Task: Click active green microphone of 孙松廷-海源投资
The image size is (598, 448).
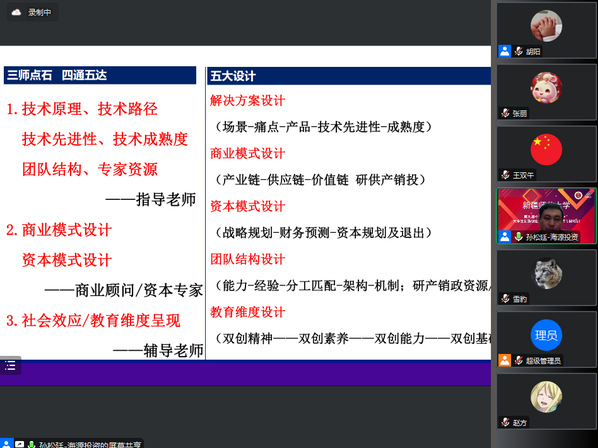Action: [518, 236]
